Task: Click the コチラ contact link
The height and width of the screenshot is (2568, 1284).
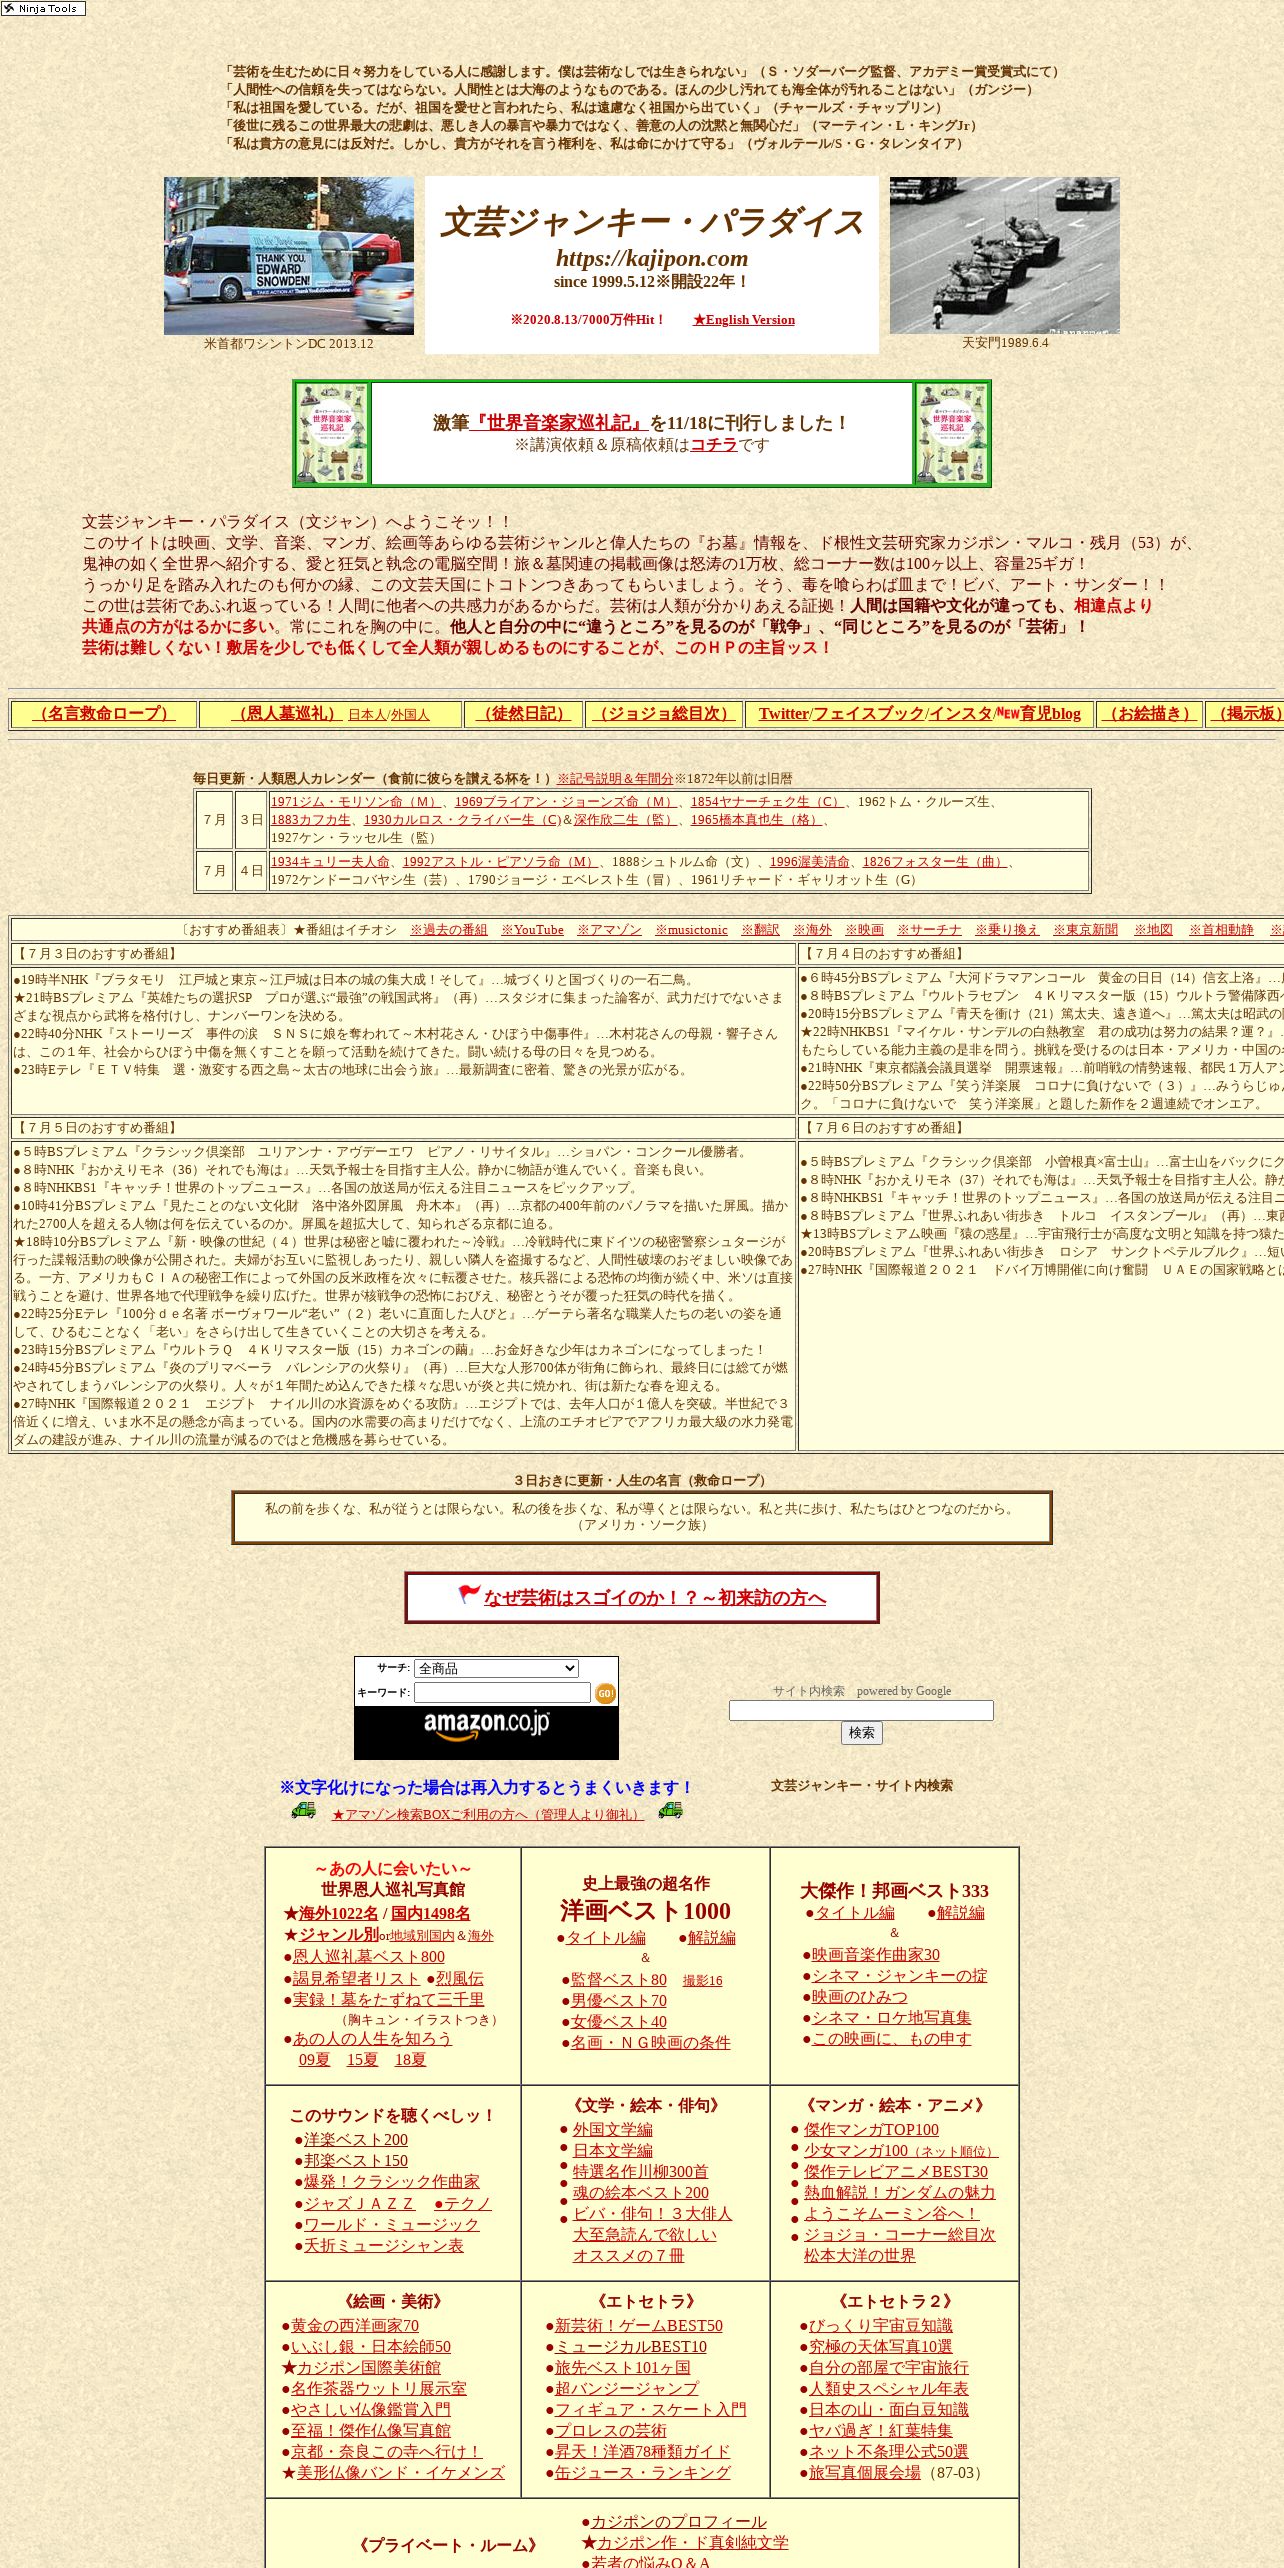Action: coord(714,445)
